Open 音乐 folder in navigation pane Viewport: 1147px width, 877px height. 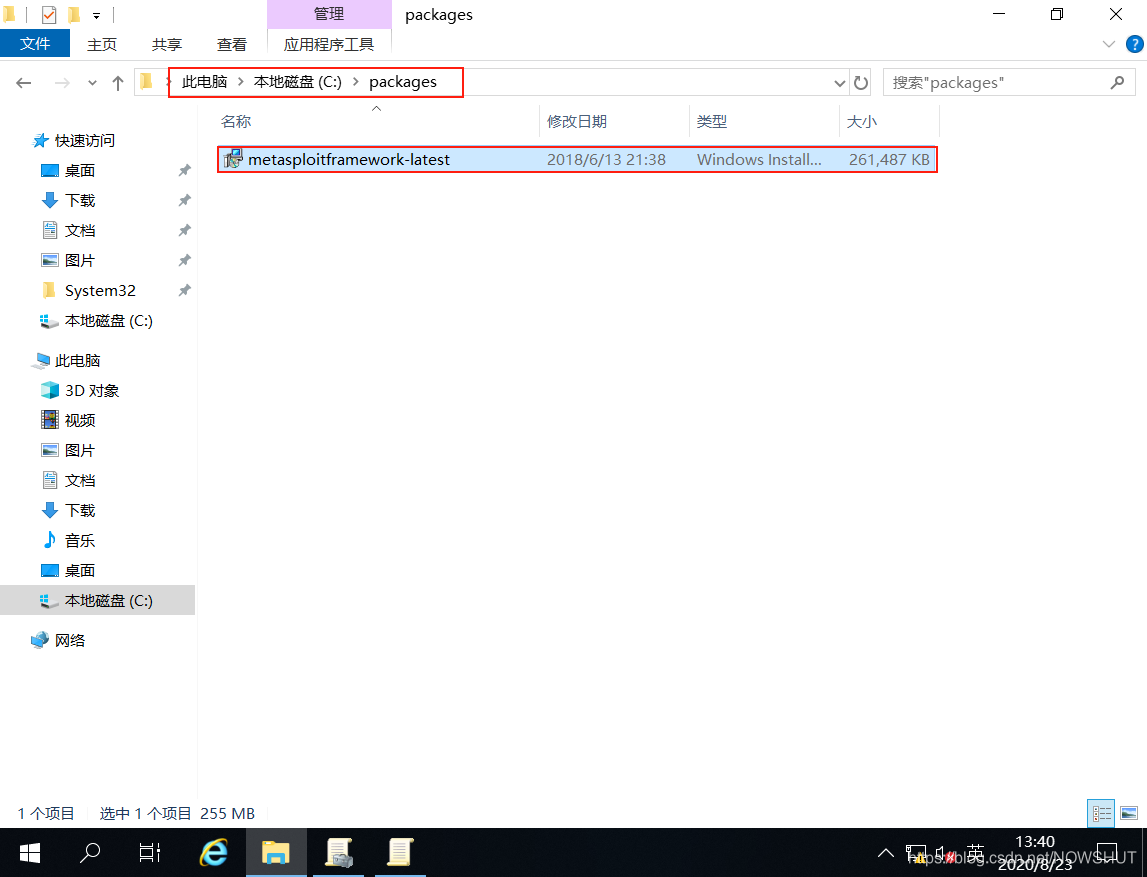[x=80, y=541]
